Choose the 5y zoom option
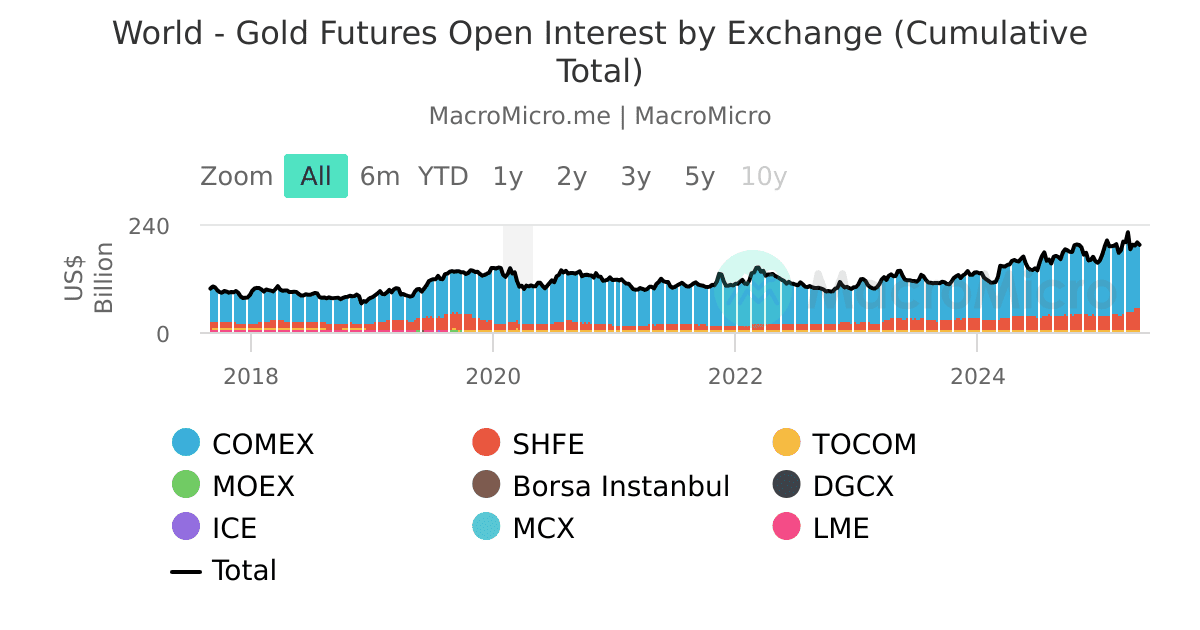Screen dimensions: 1200x630 700,177
